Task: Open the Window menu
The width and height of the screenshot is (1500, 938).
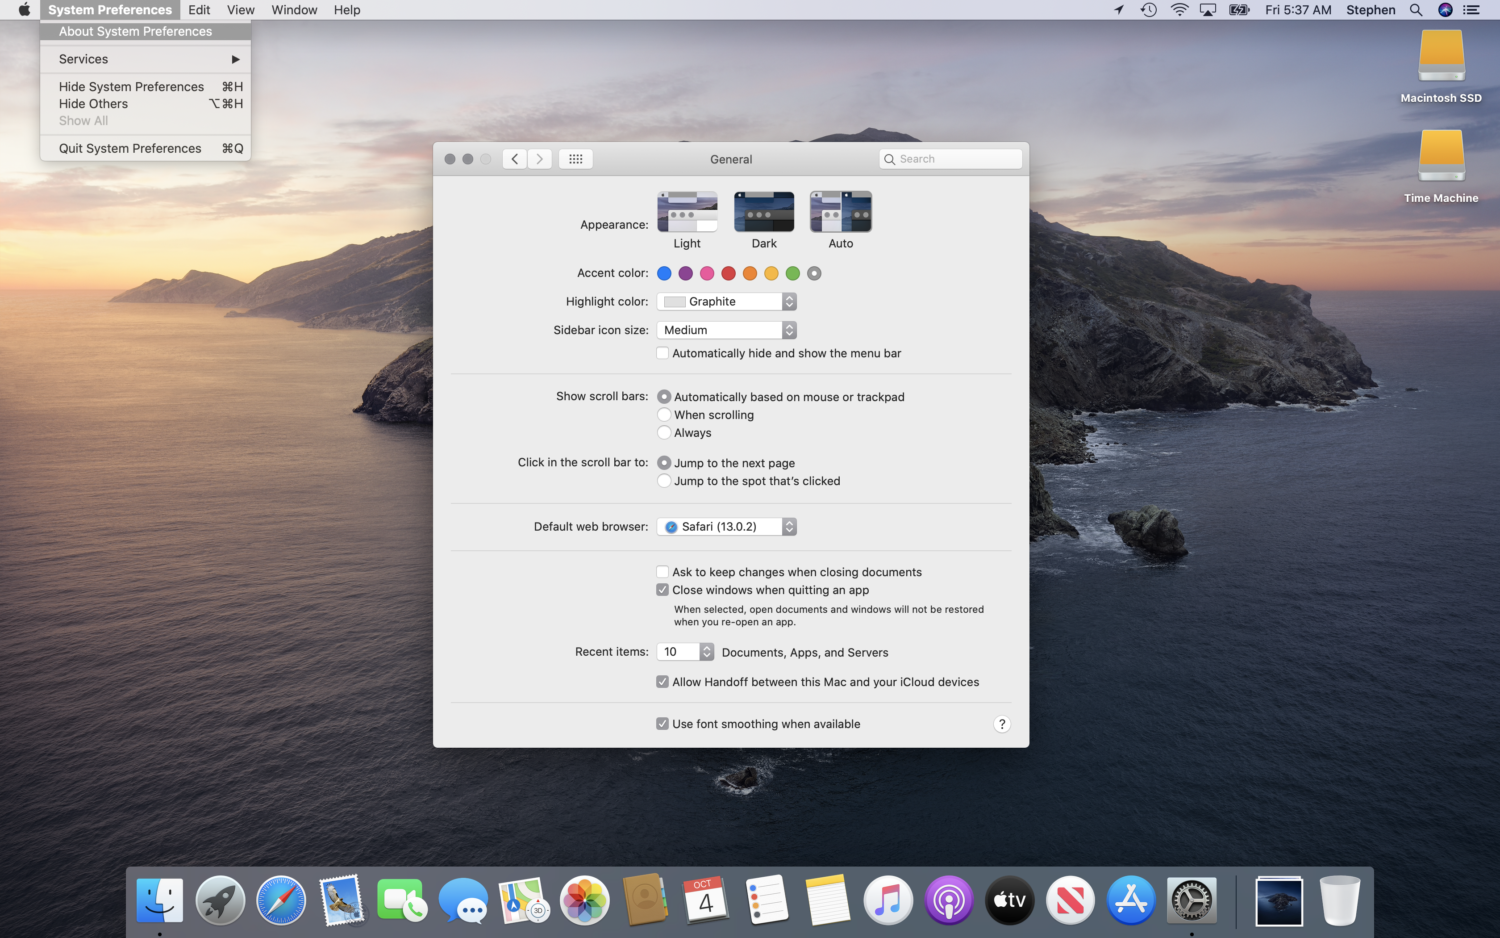Action: click(x=294, y=10)
